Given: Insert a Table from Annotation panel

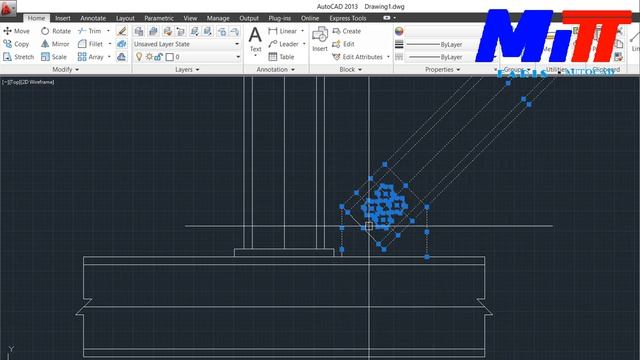Looking at the screenshot, I should tap(282, 57).
